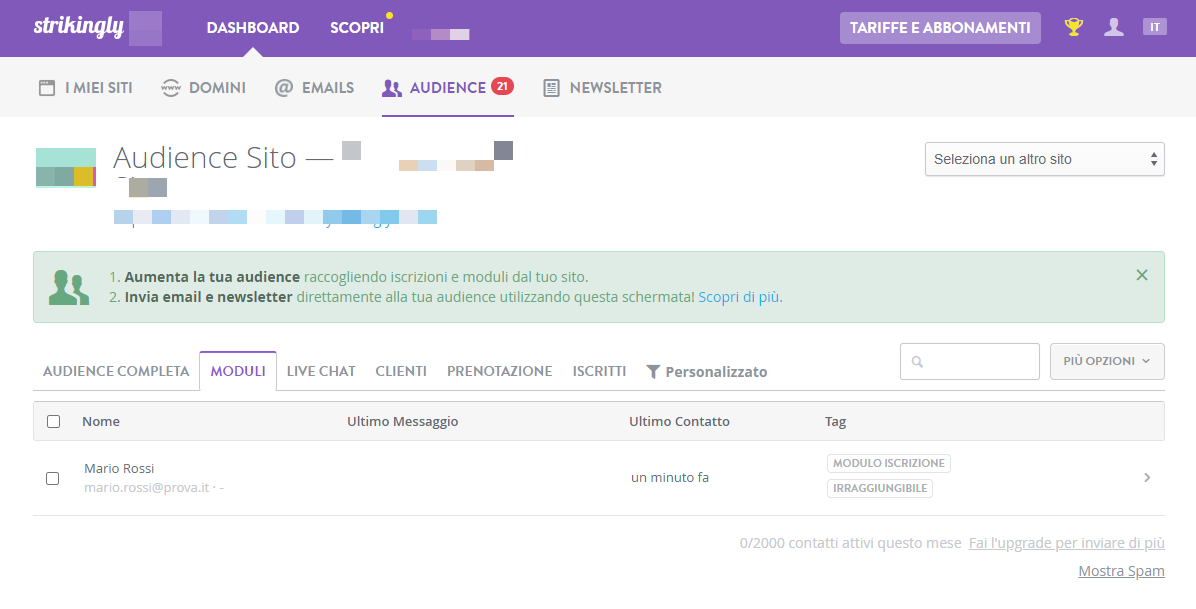
Task: Switch to Newsletter tab
Action: point(602,88)
